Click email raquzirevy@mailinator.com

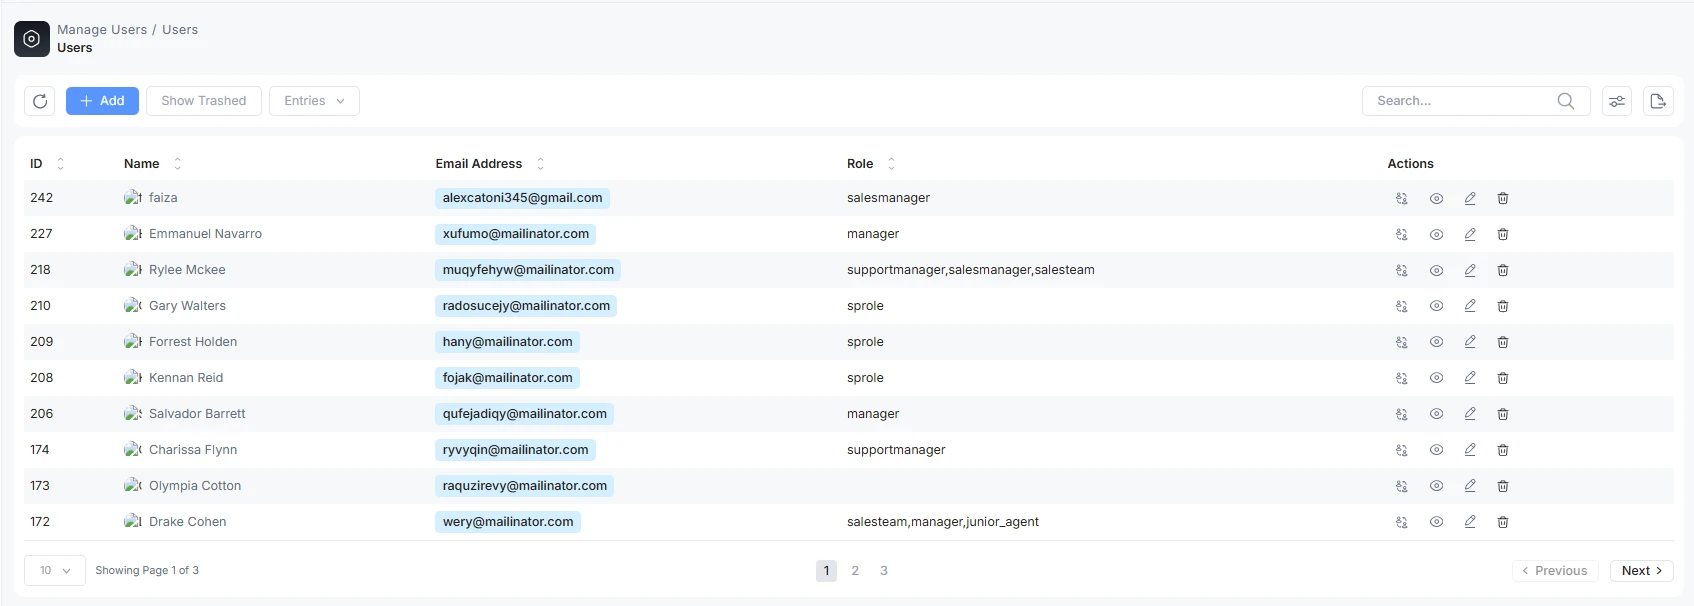[x=525, y=486]
